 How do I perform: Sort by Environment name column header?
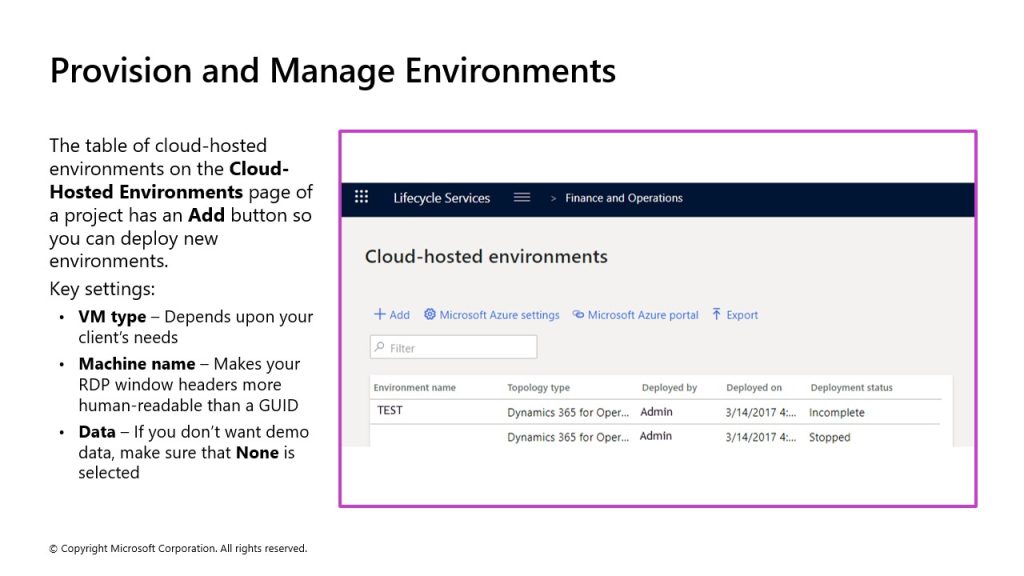pos(415,387)
